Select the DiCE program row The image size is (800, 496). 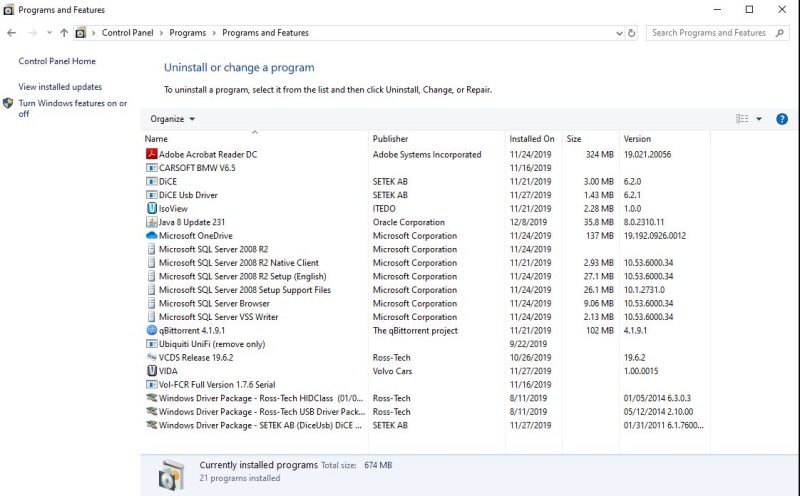point(424,181)
